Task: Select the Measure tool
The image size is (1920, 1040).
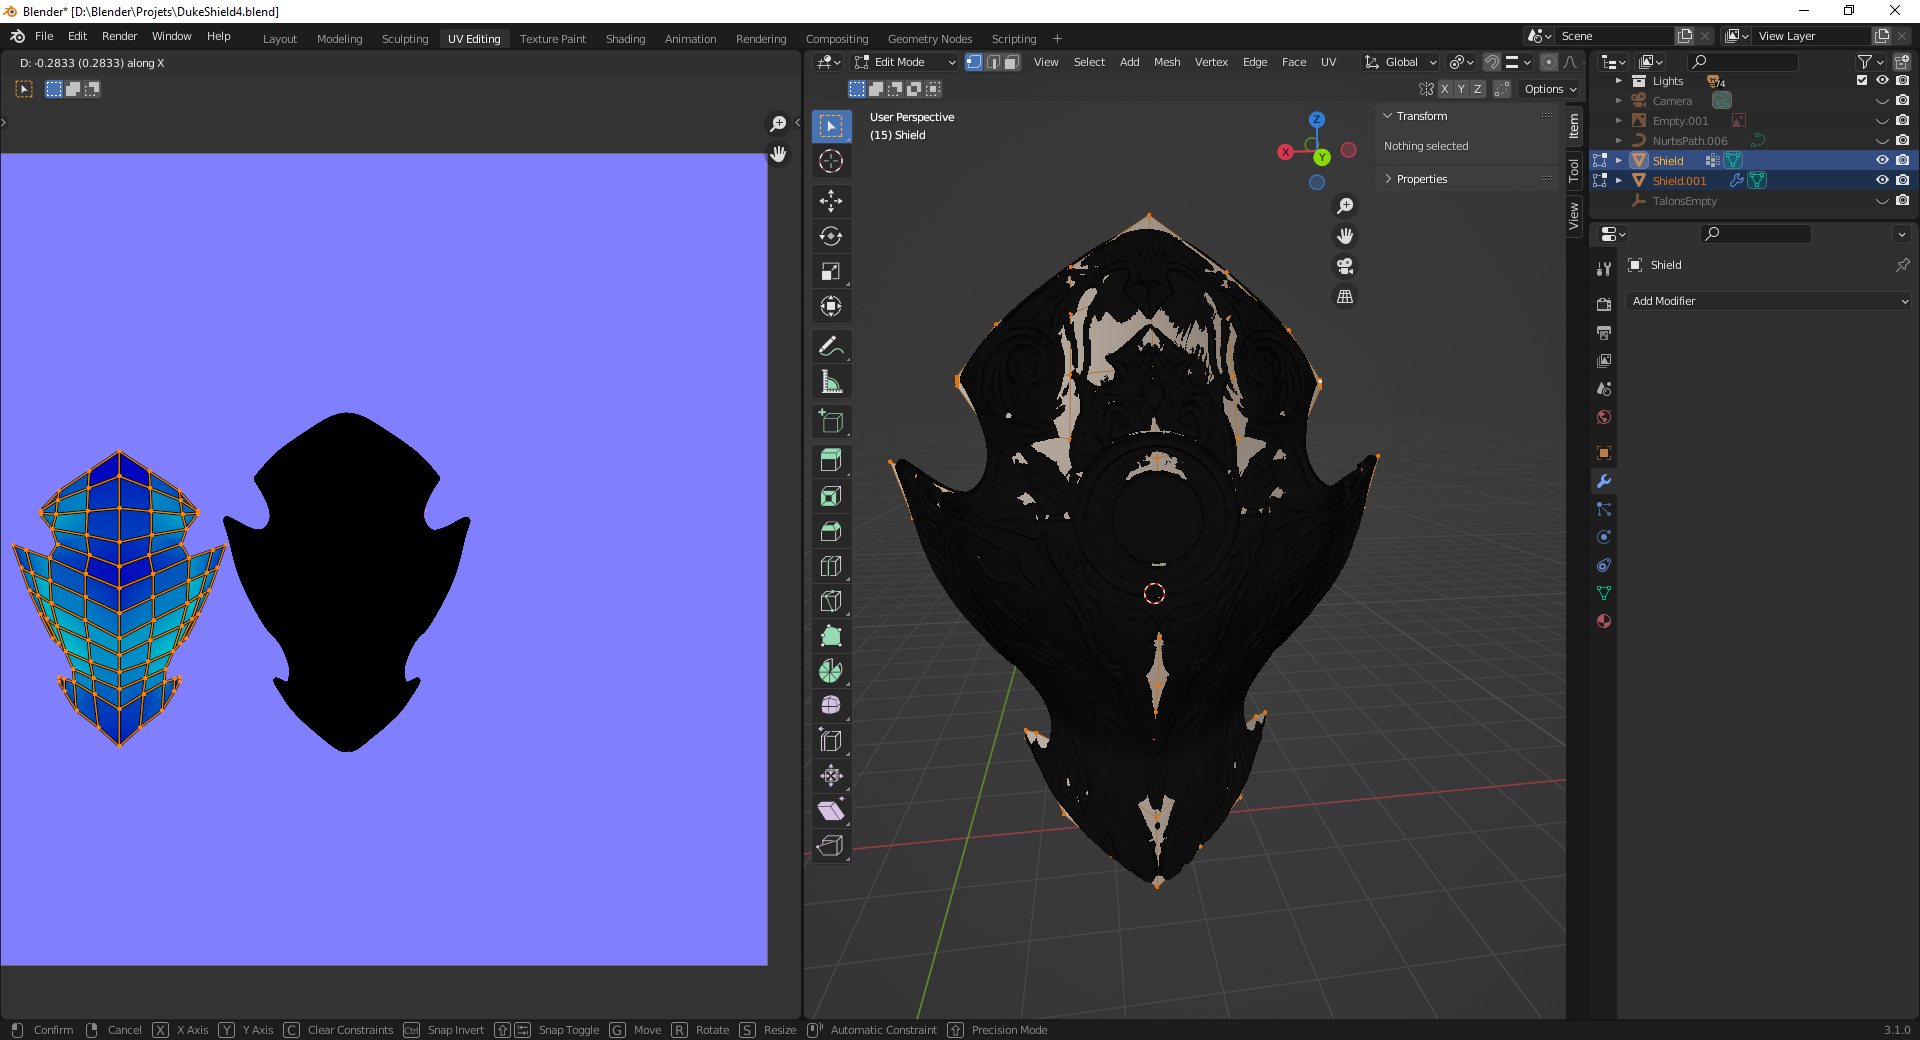Action: (831, 382)
